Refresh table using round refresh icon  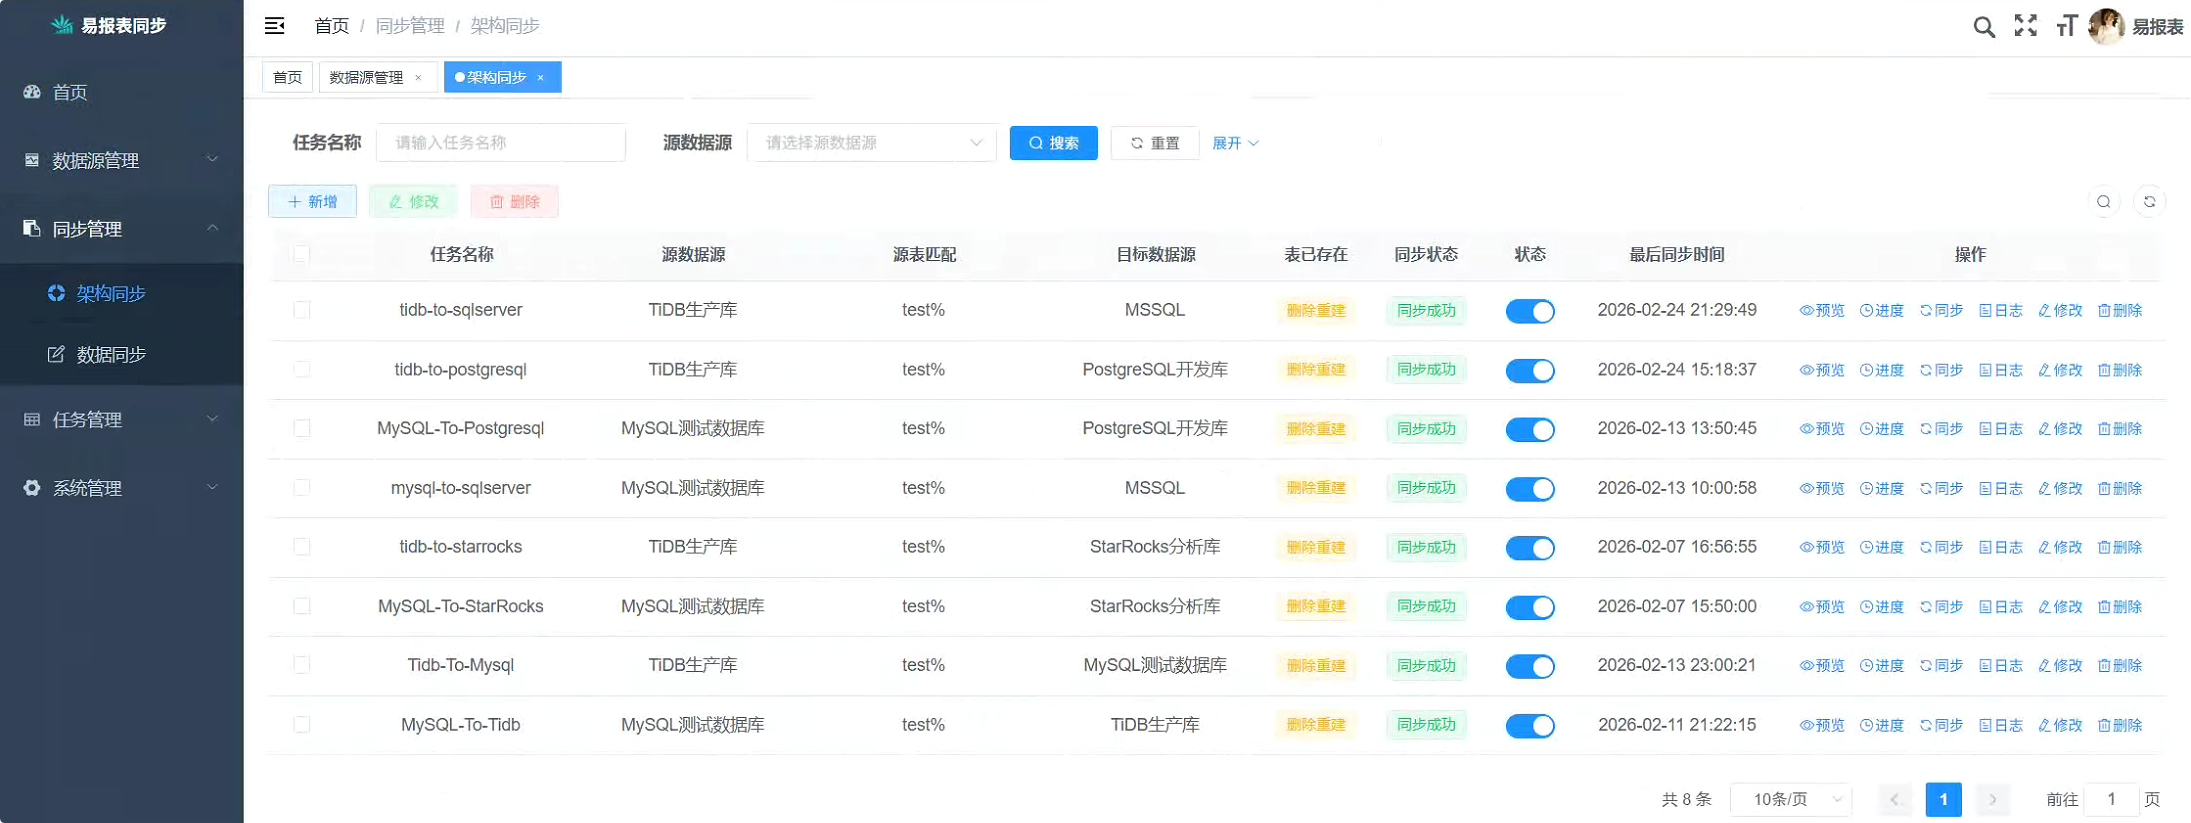tap(2149, 202)
